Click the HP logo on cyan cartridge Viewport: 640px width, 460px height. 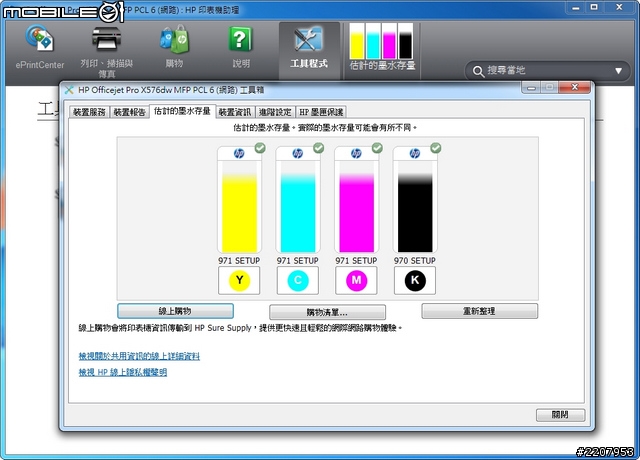pos(298,153)
